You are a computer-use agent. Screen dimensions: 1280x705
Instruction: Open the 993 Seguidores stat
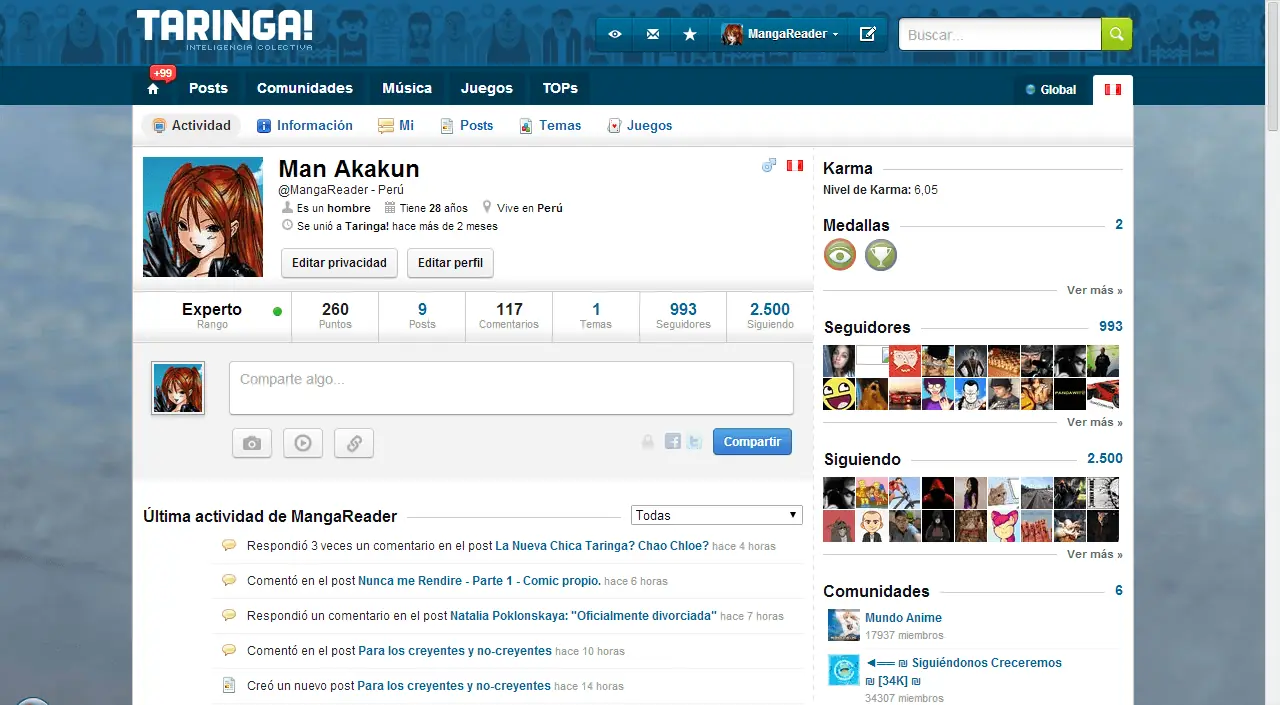(x=683, y=316)
